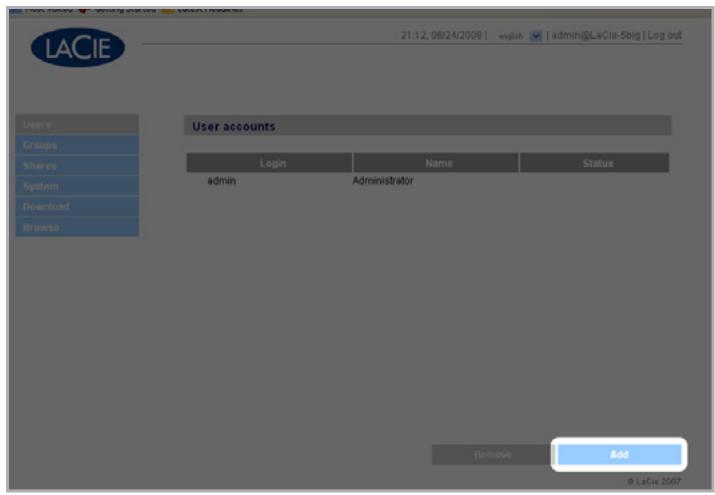Open the Browse menu item

77,227
